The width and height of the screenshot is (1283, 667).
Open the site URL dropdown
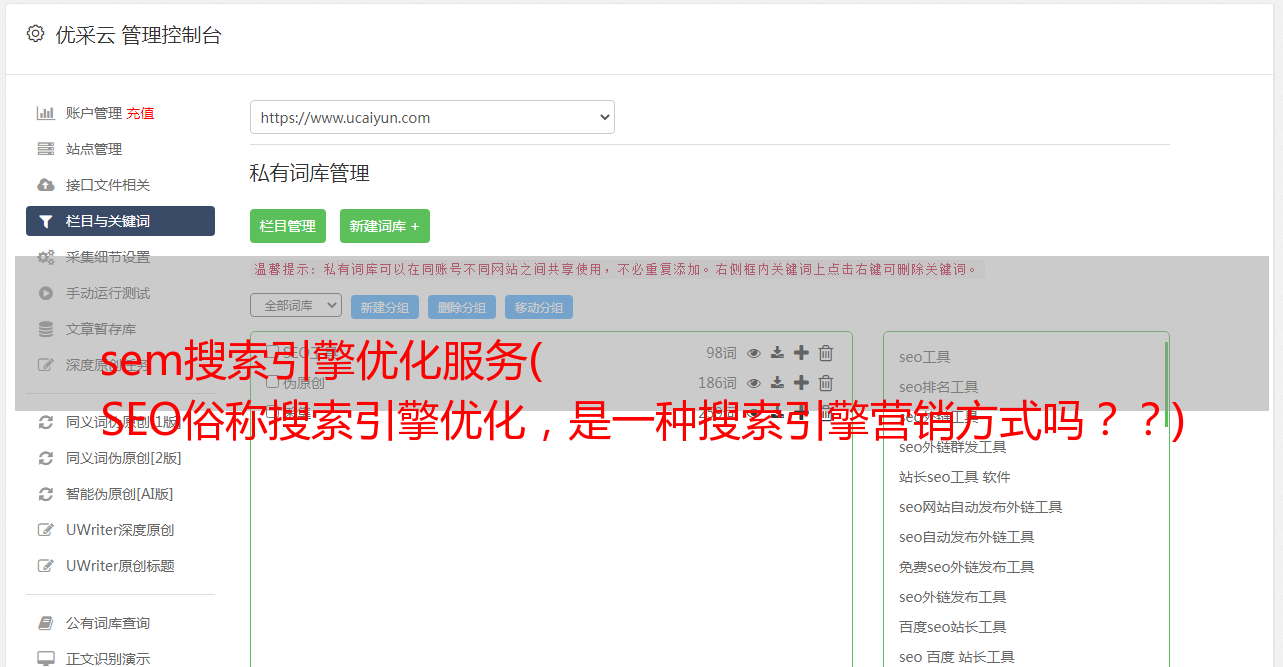coord(432,117)
